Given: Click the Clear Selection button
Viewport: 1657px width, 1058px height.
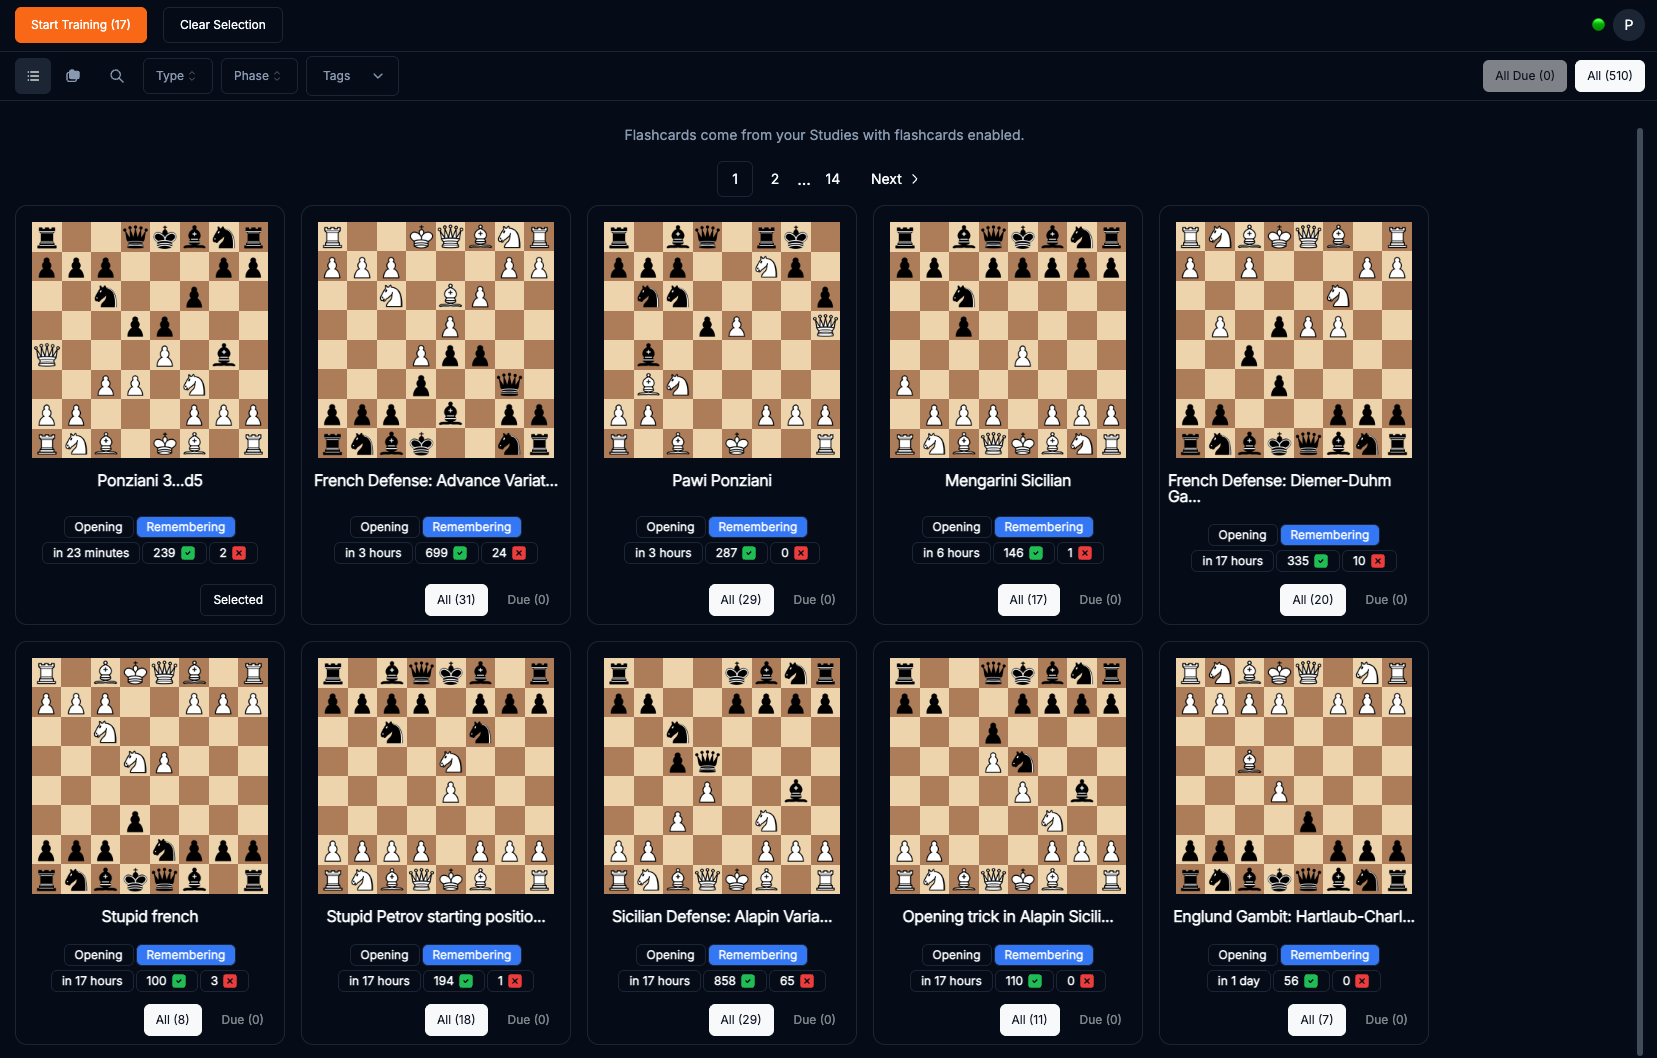Looking at the screenshot, I should pos(222,25).
